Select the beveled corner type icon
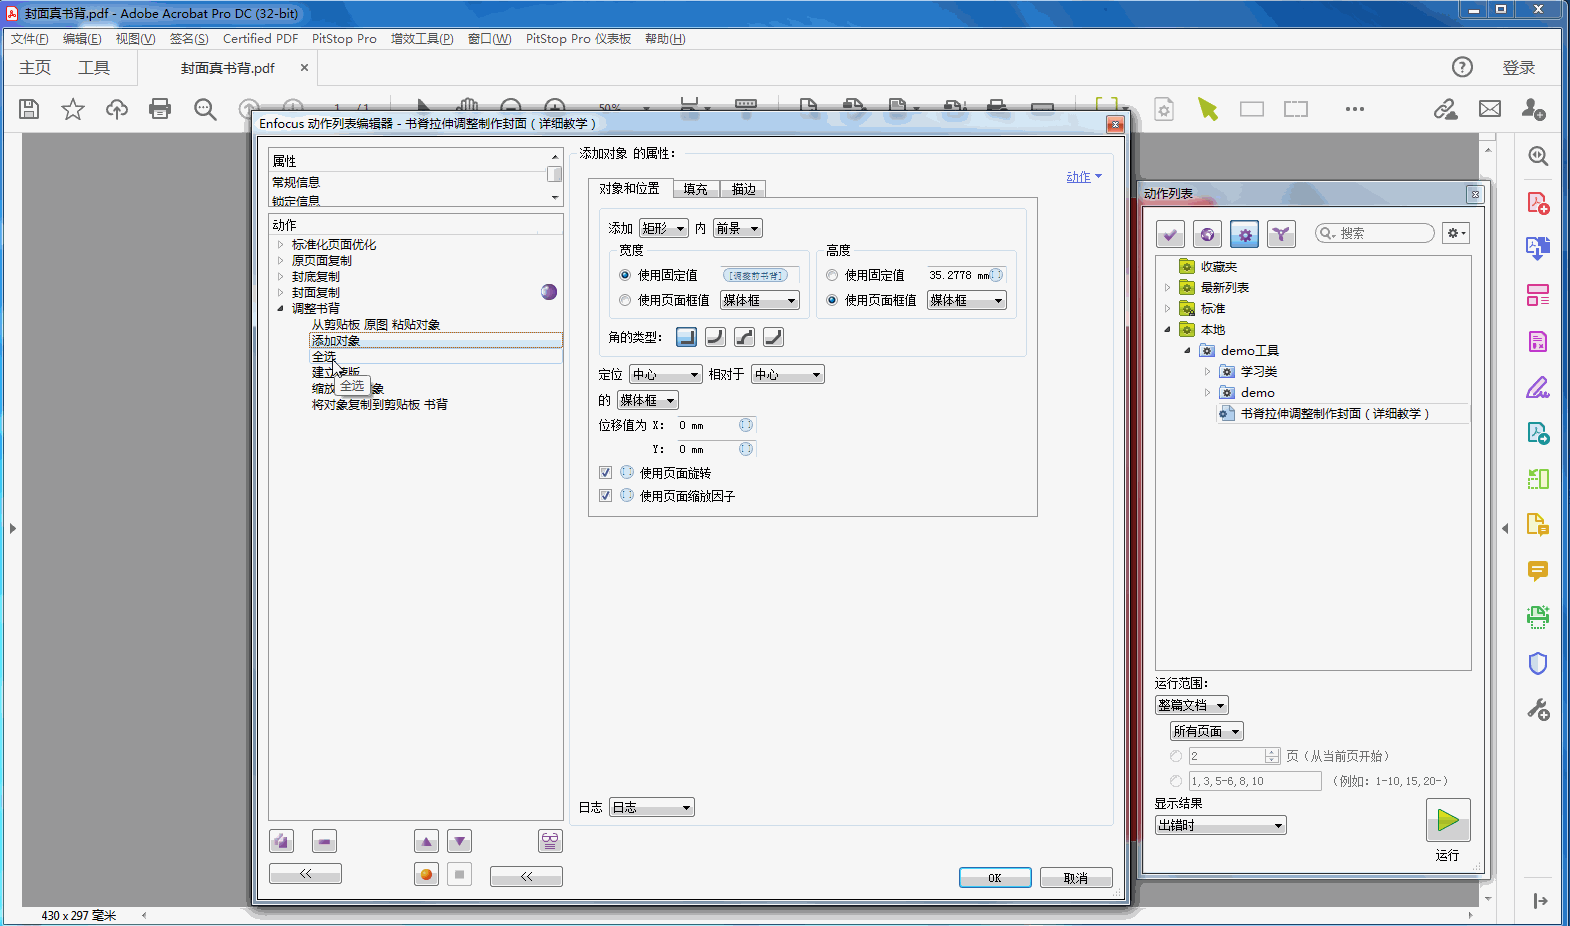The width and height of the screenshot is (1570, 926). (773, 337)
